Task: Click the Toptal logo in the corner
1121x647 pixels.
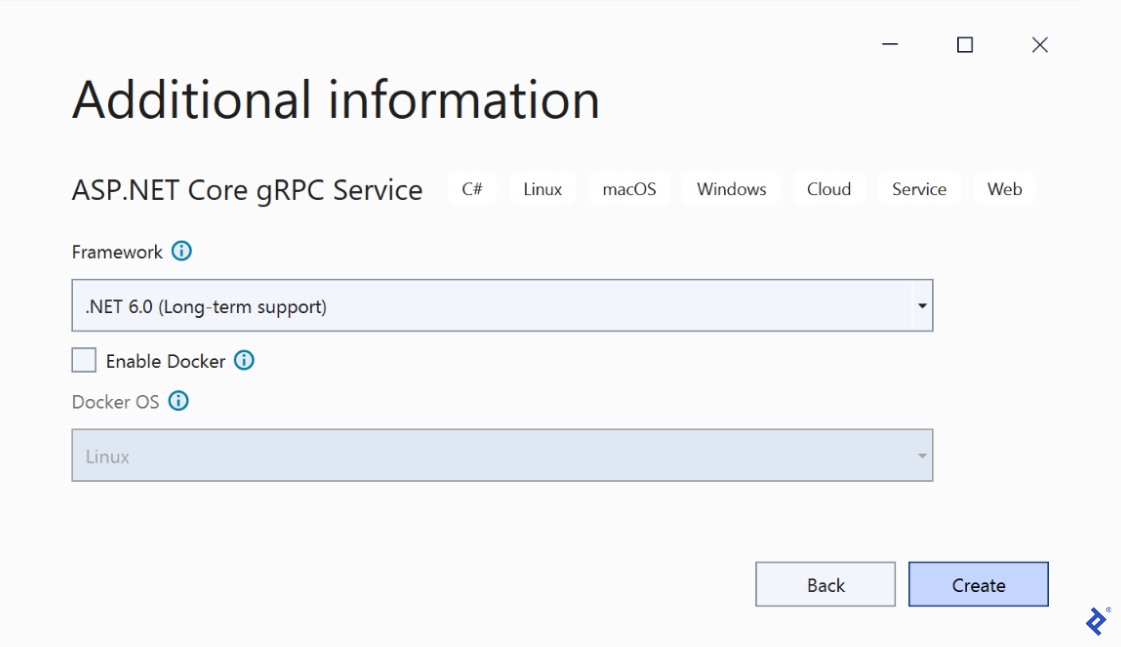Action: pos(1096,619)
